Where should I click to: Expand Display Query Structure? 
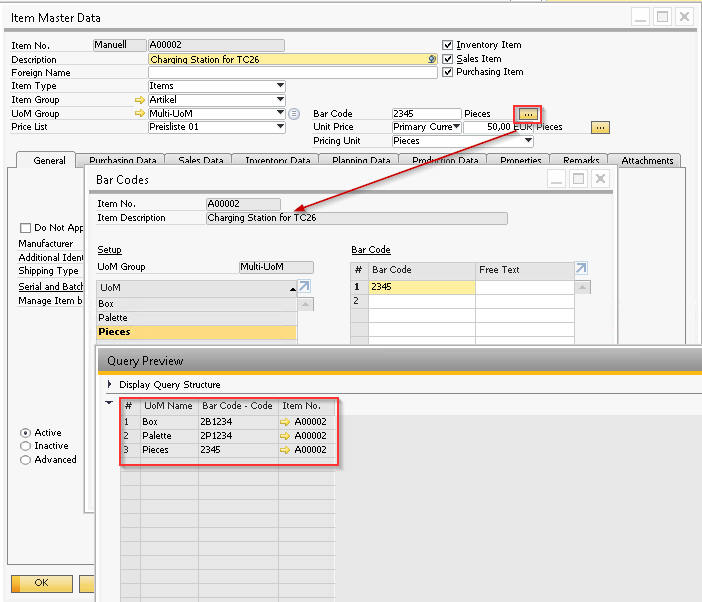[x=110, y=384]
